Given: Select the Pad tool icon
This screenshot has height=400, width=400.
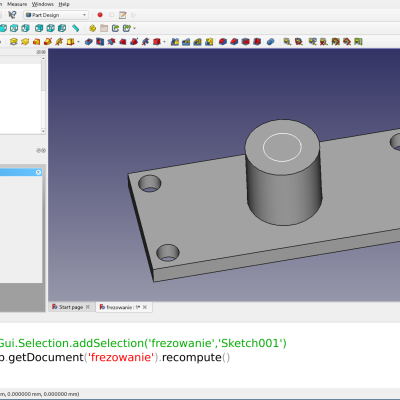Looking at the screenshot, I should click(x=13, y=42).
